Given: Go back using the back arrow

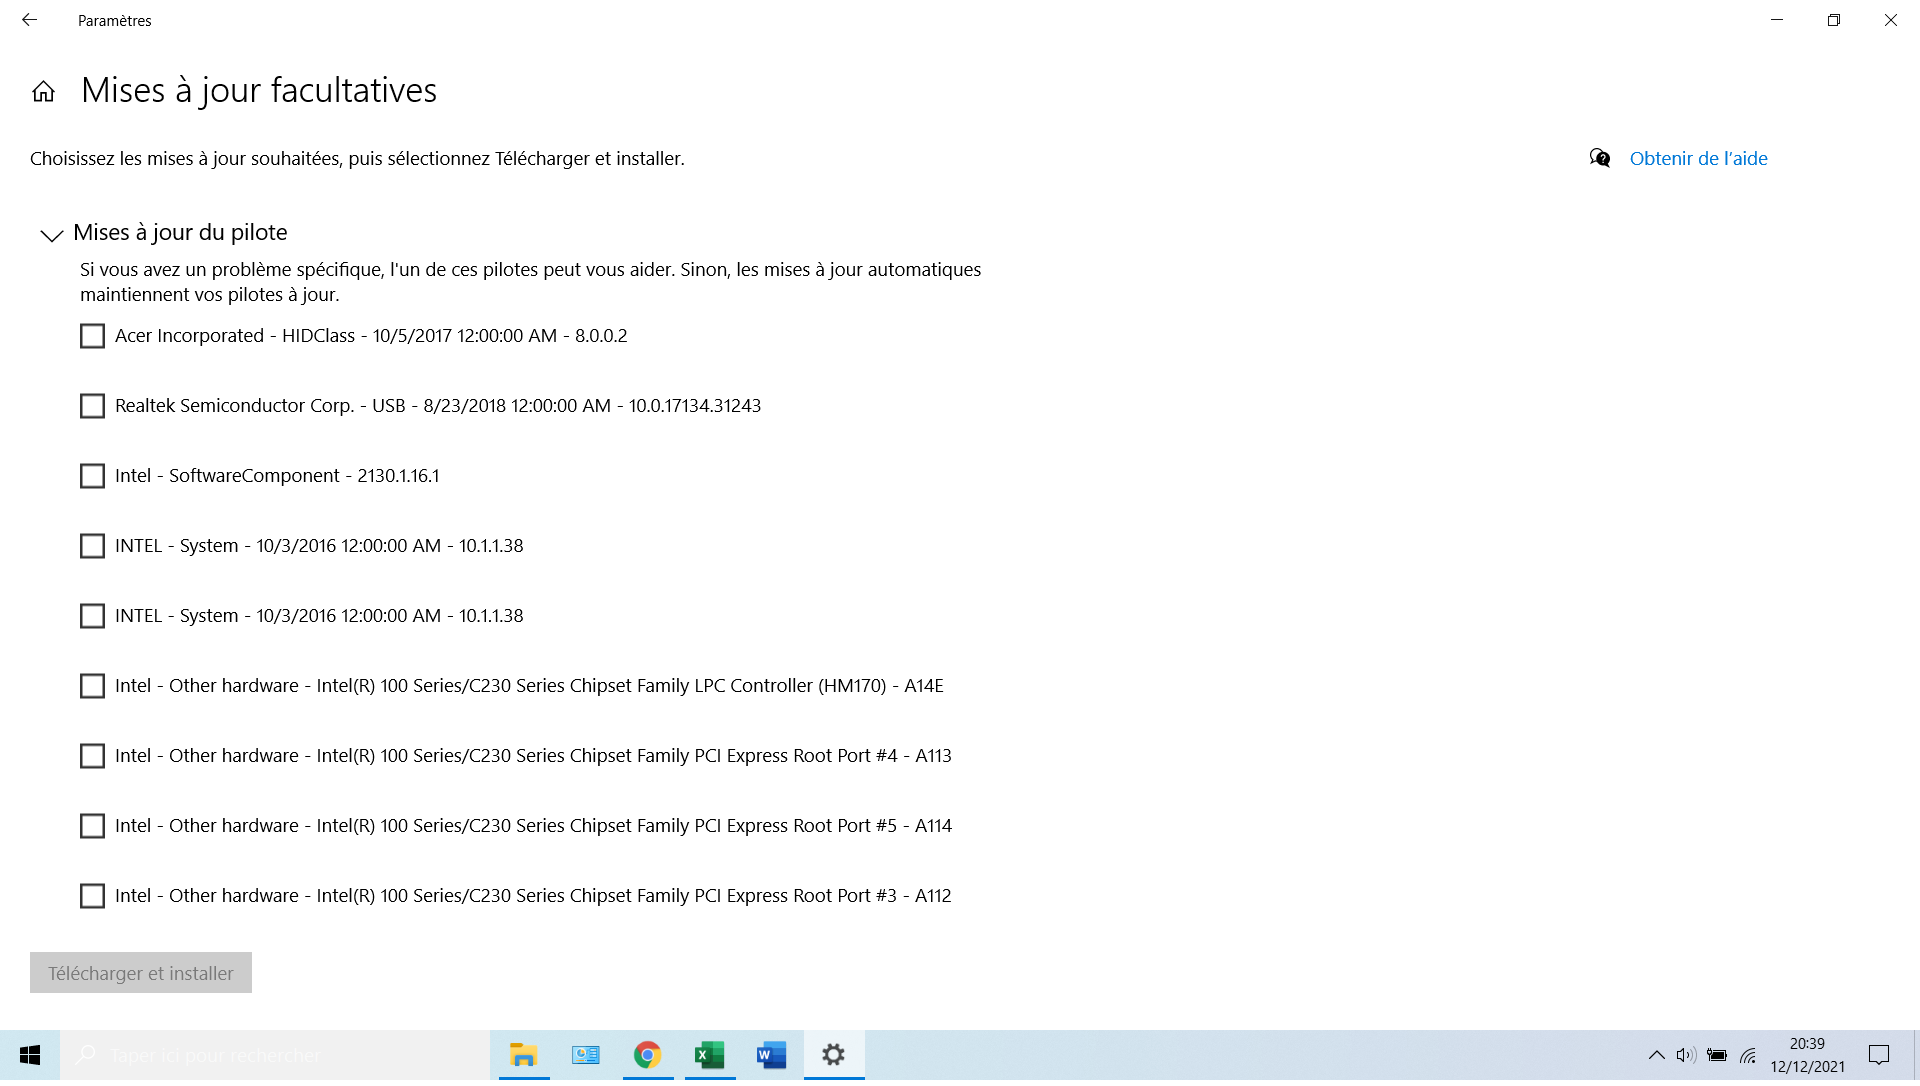Looking at the screenshot, I should 29,20.
